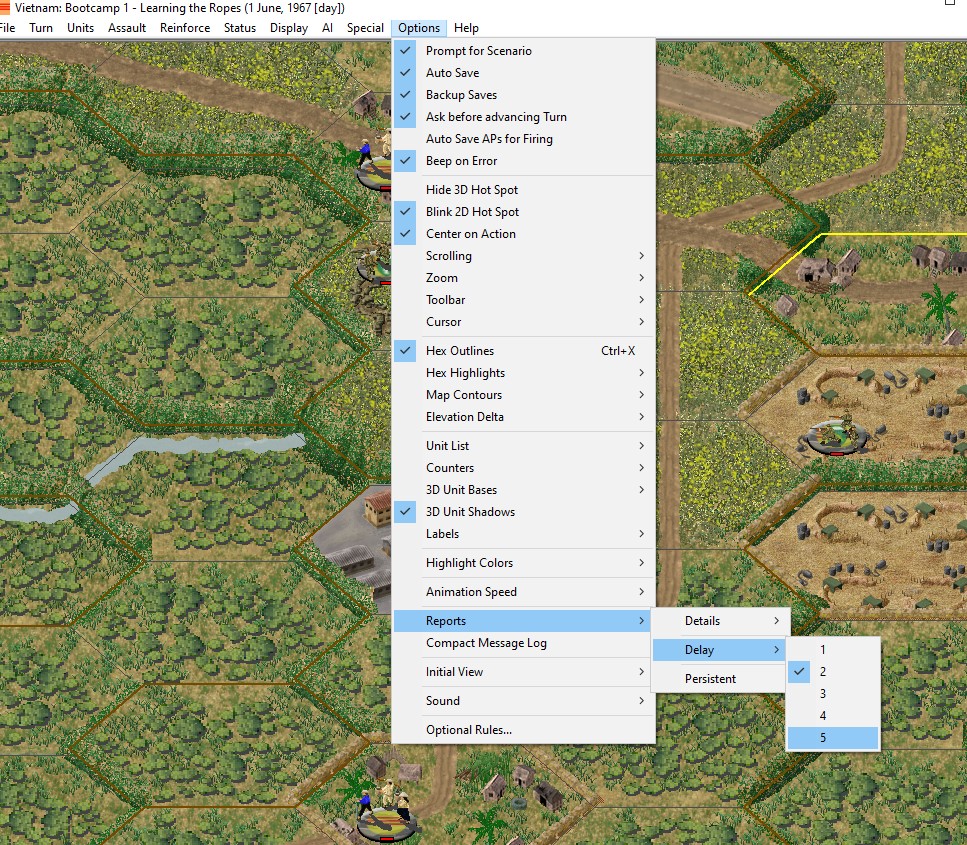
Task: Enable Compact Message Log
Action: (523, 643)
